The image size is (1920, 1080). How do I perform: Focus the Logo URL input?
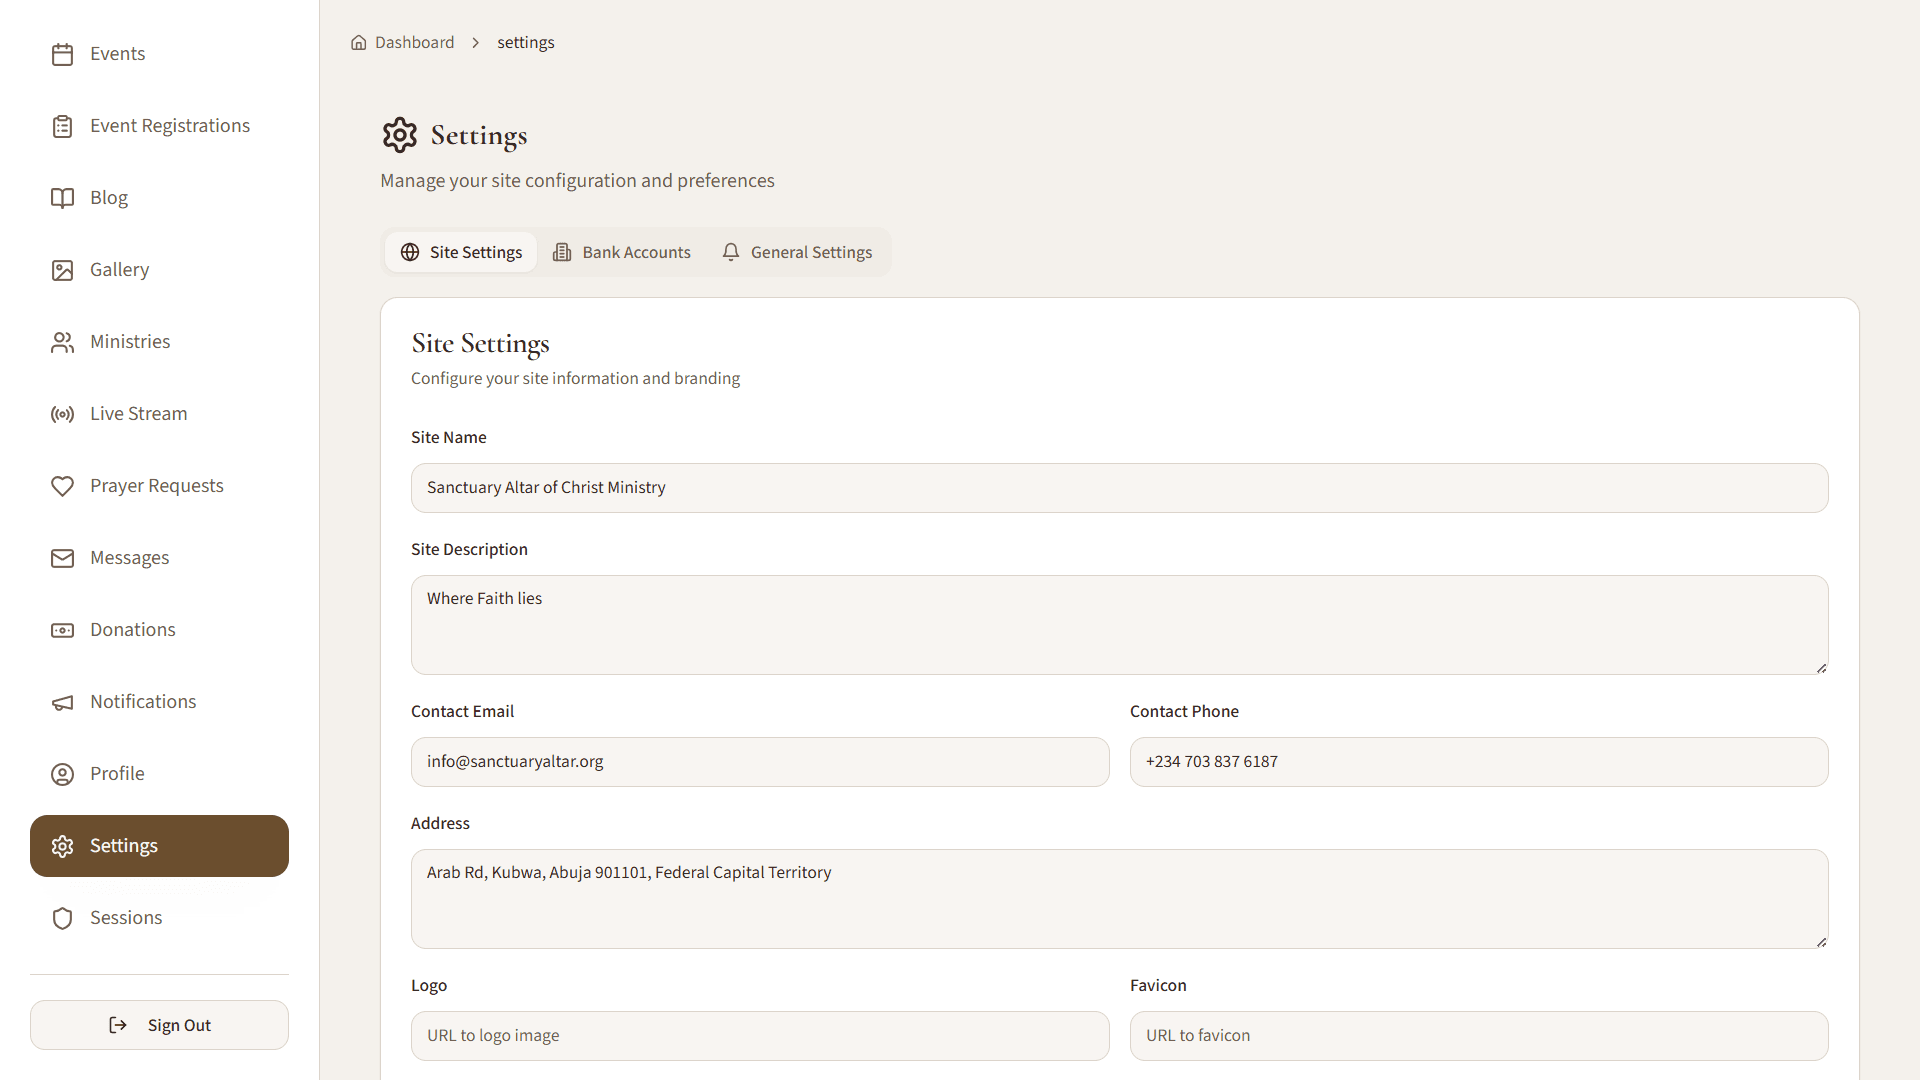[760, 1036]
